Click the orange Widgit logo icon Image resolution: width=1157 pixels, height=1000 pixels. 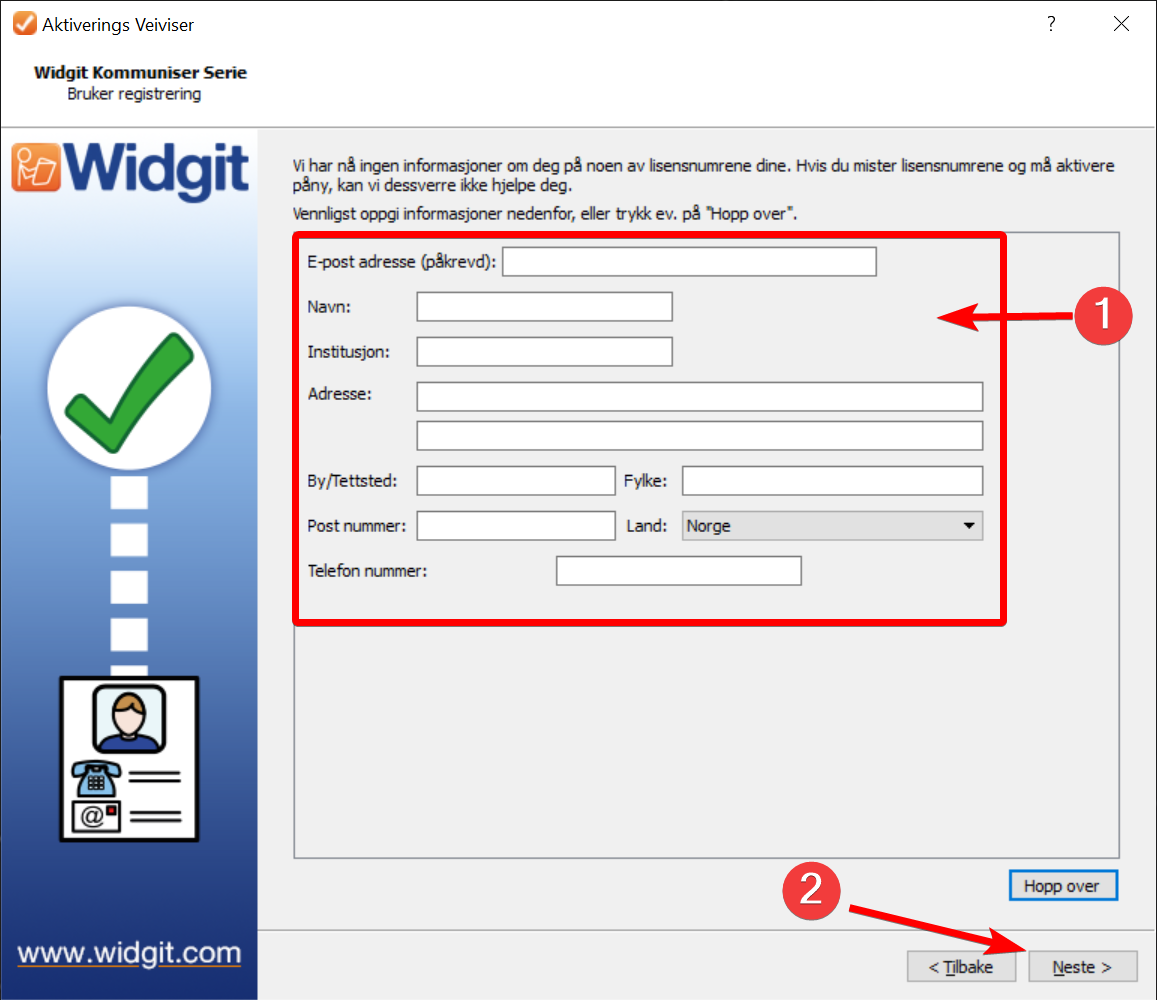(x=36, y=168)
